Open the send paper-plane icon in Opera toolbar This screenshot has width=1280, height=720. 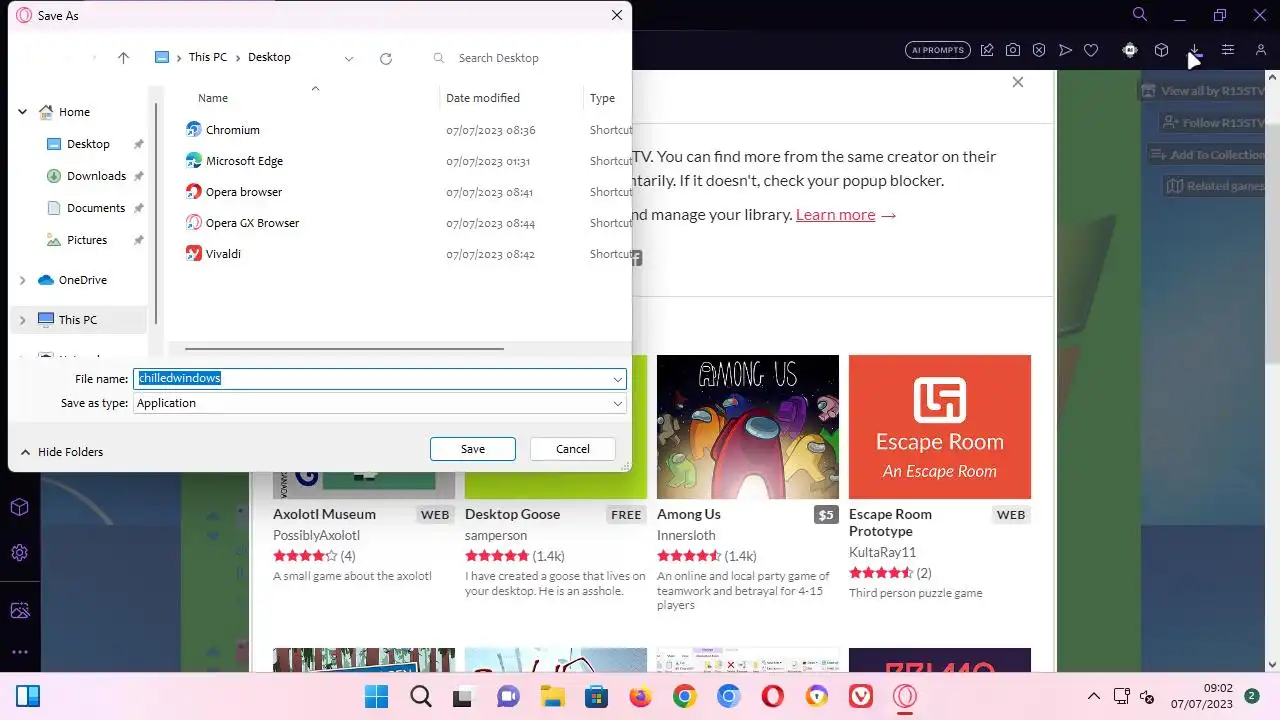(1065, 50)
